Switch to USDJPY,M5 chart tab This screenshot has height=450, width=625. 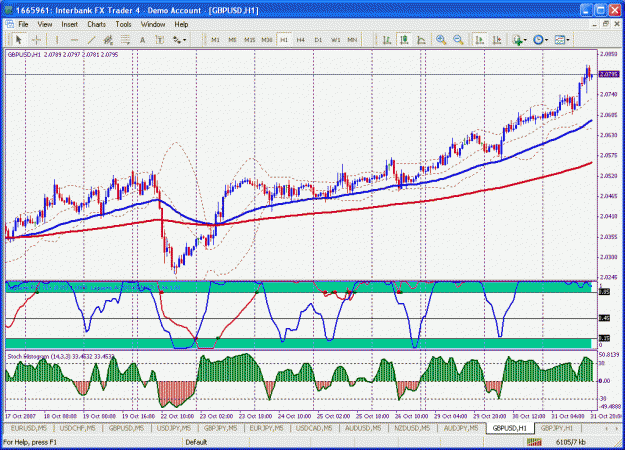click(x=174, y=428)
